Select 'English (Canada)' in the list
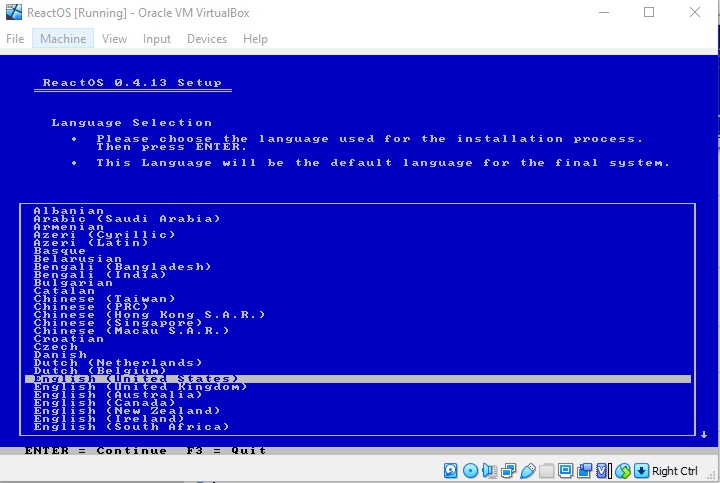 tap(358, 403)
